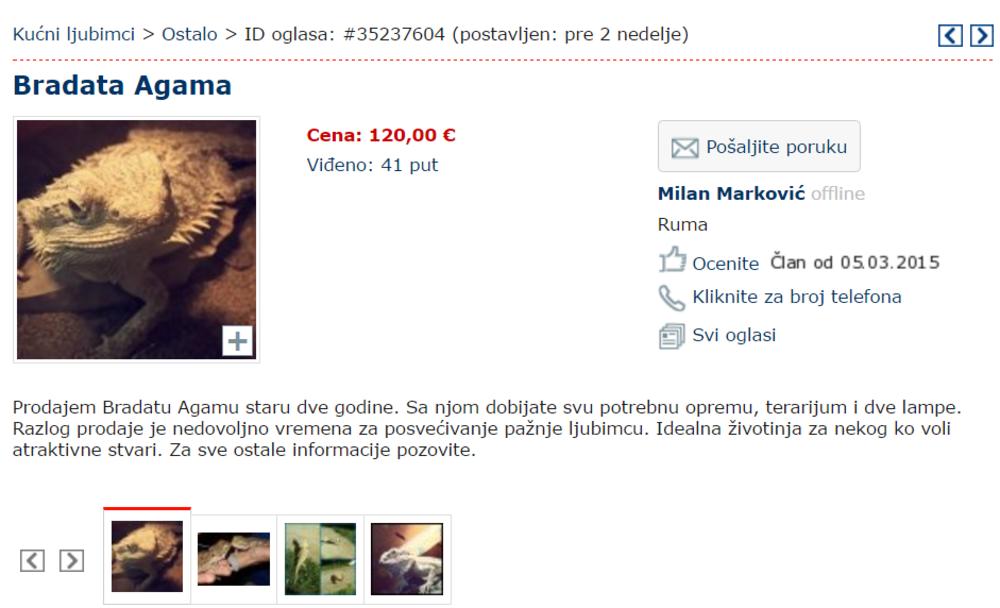Show next thumbnails with gallery right arrow
The image size is (1000, 608).
tap(71, 561)
